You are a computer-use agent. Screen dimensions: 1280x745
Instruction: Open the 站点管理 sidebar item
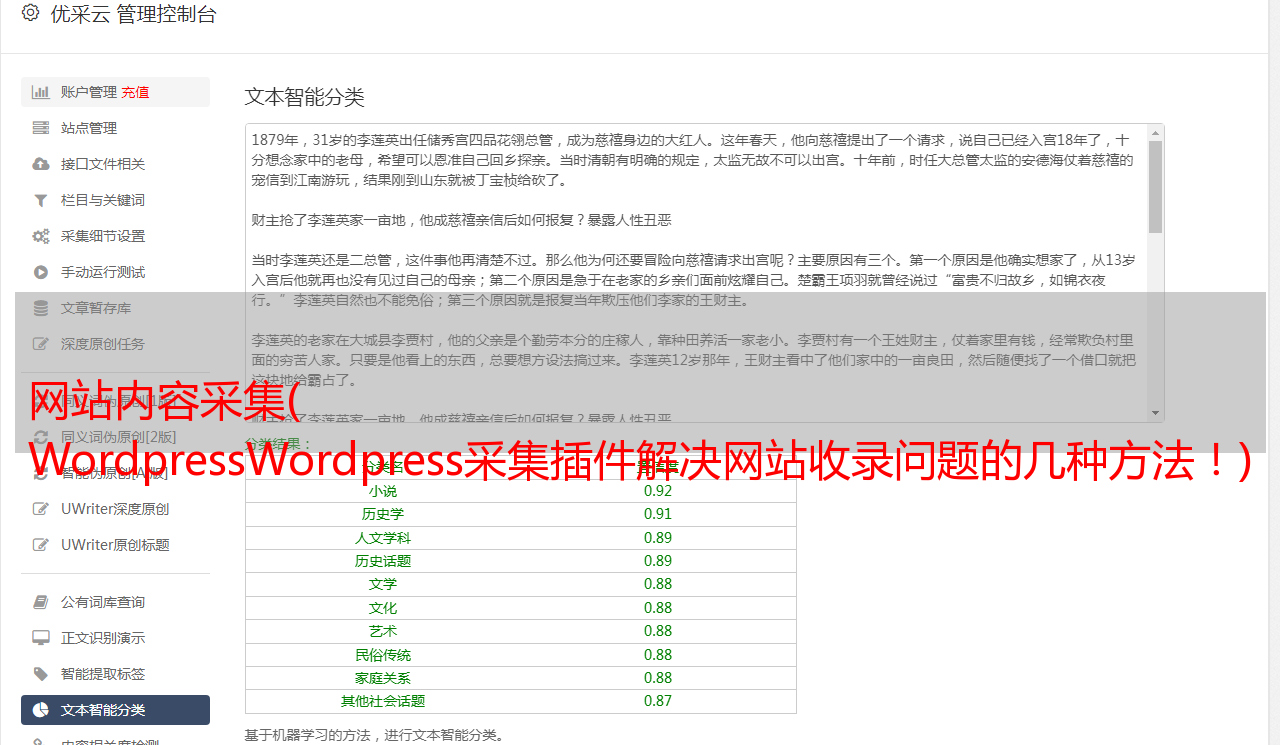pos(115,128)
